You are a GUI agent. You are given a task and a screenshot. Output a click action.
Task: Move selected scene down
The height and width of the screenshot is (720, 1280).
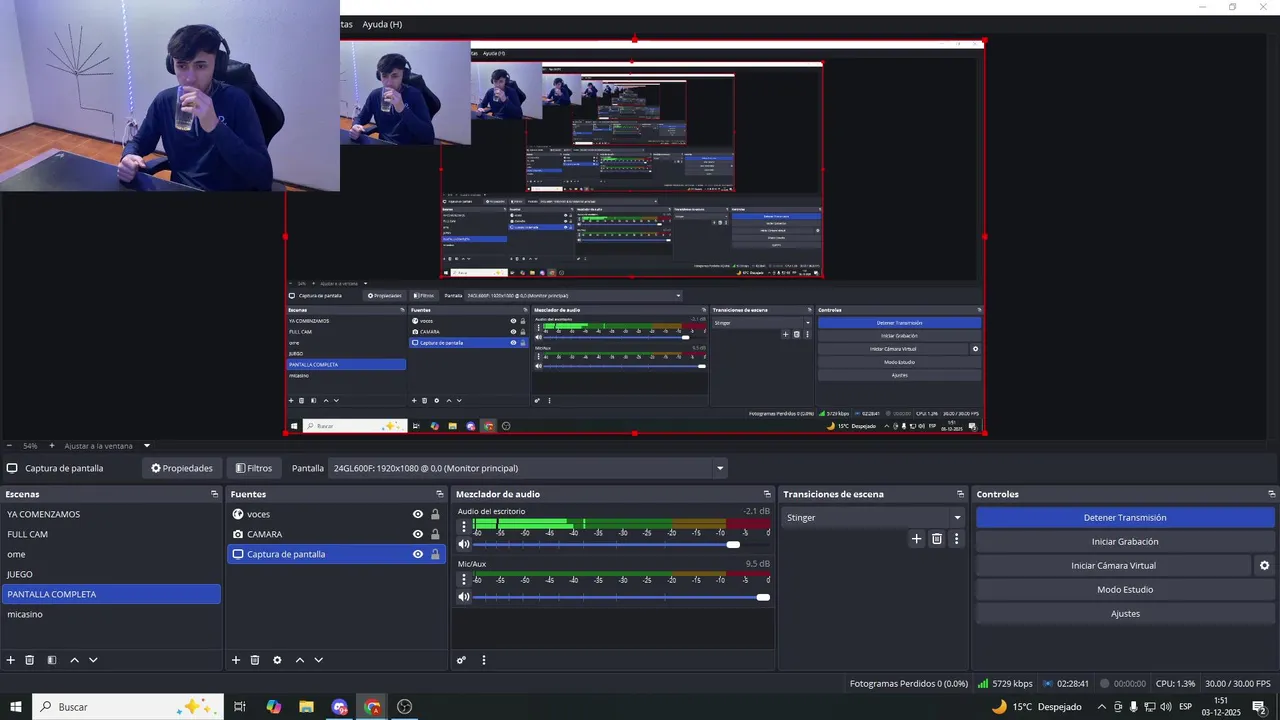pyautogui.click(x=93, y=660)
